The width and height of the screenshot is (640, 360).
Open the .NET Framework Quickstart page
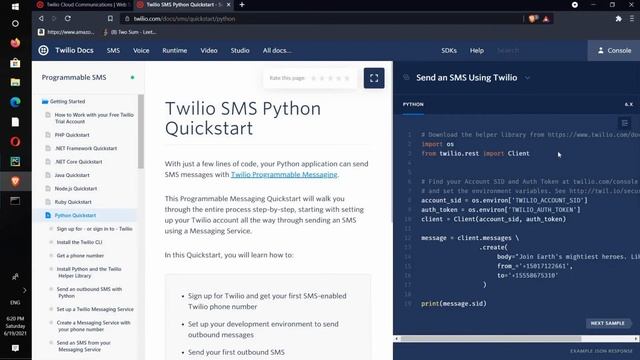pos(86,148)
